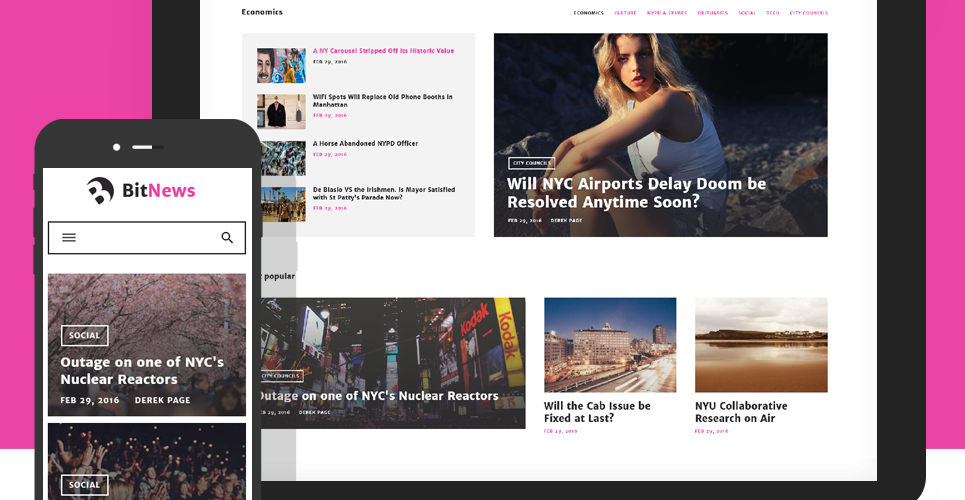Open the Culture menu item
This screenshot has height=500, width=965.
pos(625,13)
